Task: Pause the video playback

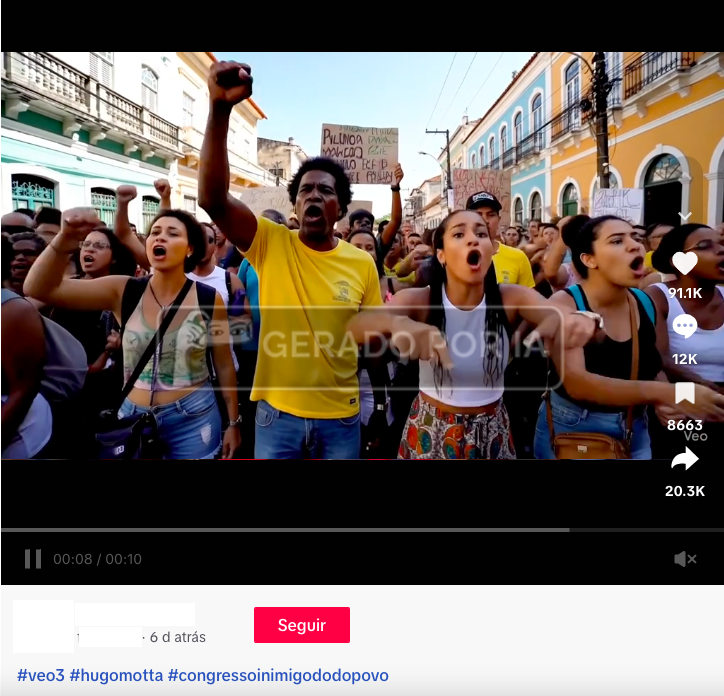Action: tap(33, 559)
